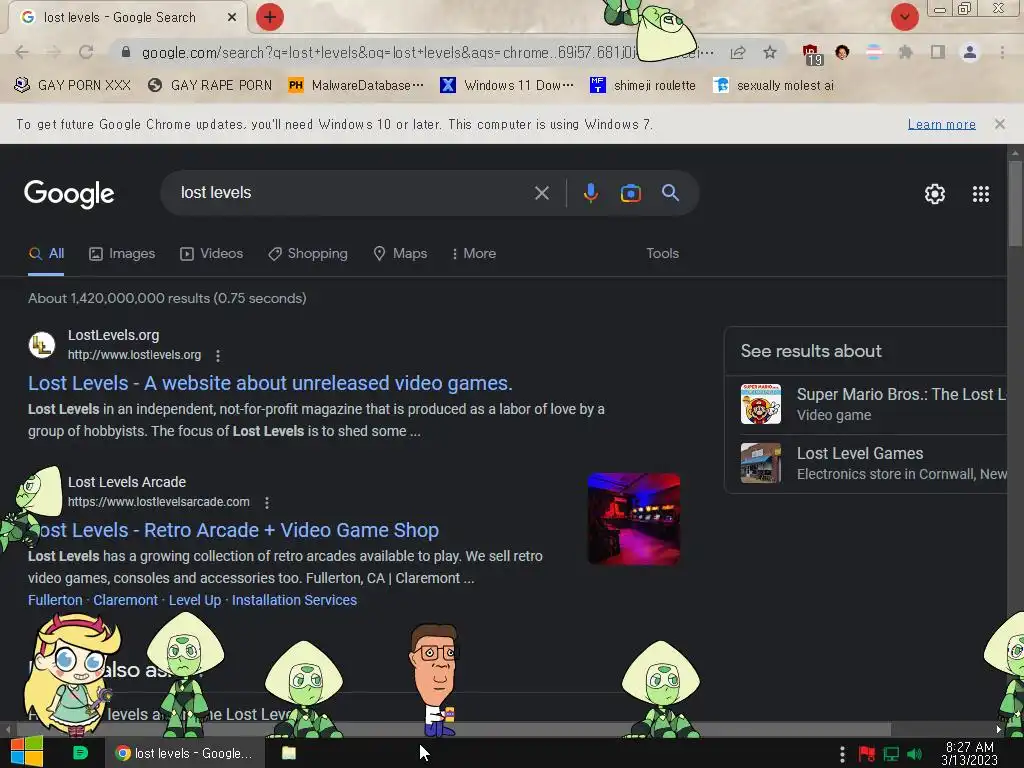Click Learn more in the update notice
The width and height of the screenshot is (1024, 768).
942,124
